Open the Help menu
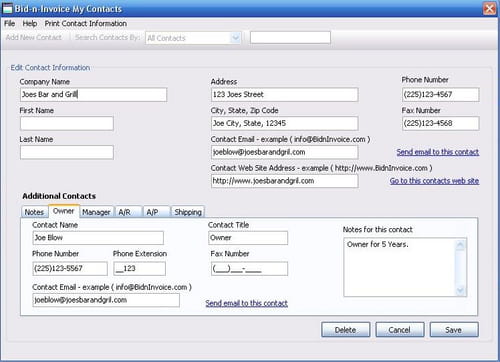 pyautogui.click(x=30, y=24)
